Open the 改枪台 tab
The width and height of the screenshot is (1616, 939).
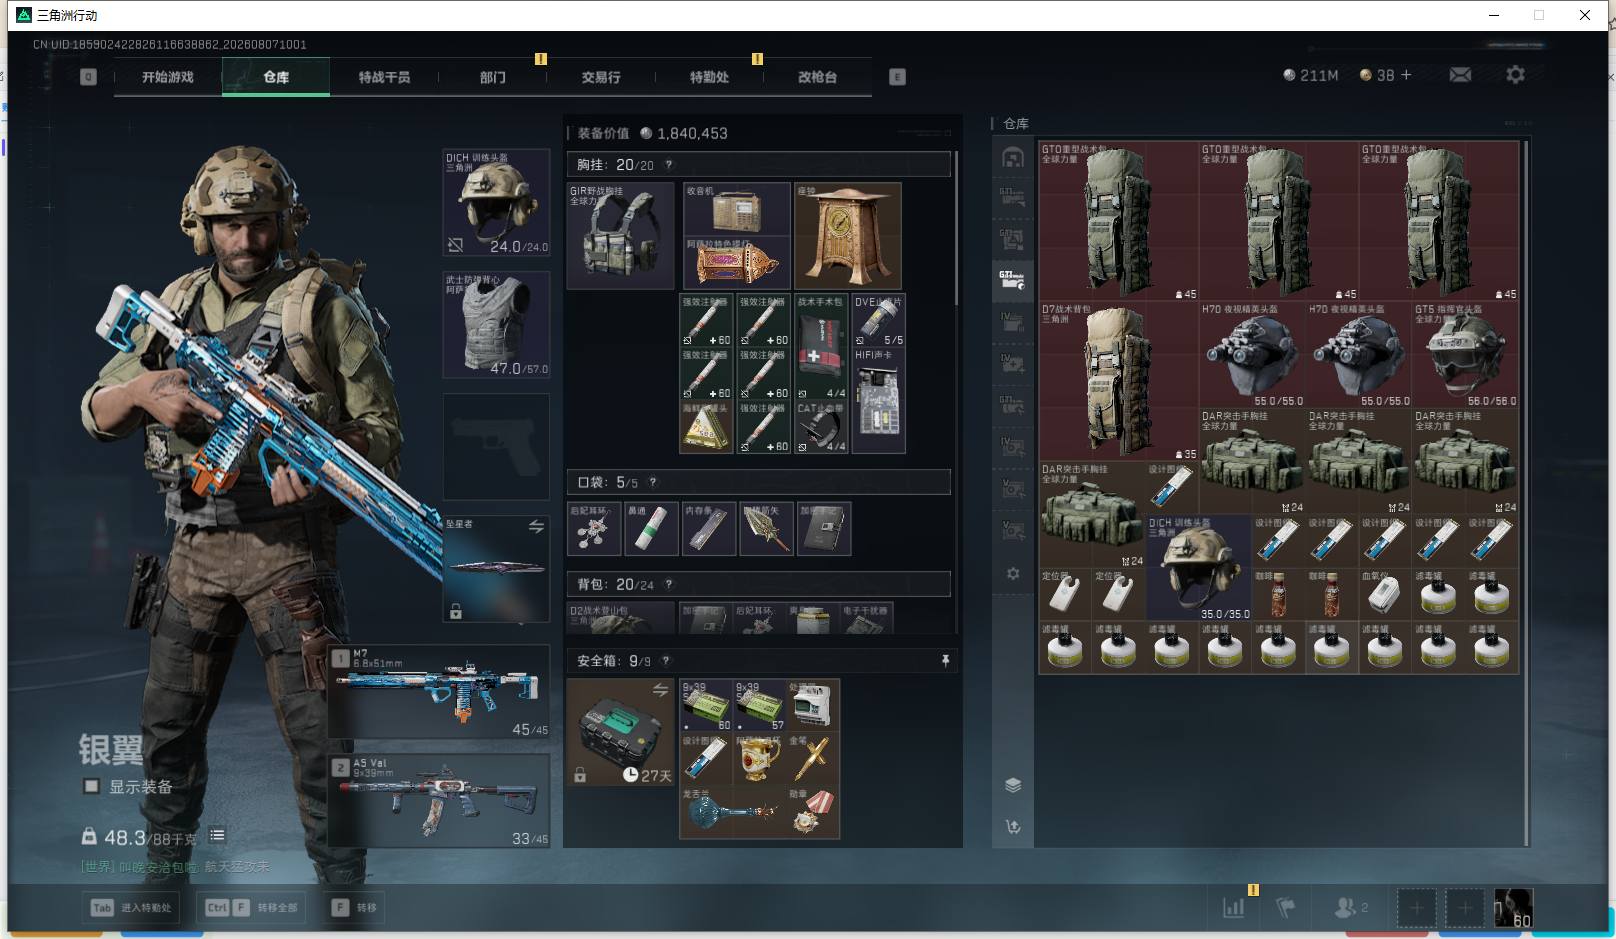[817, 77]
